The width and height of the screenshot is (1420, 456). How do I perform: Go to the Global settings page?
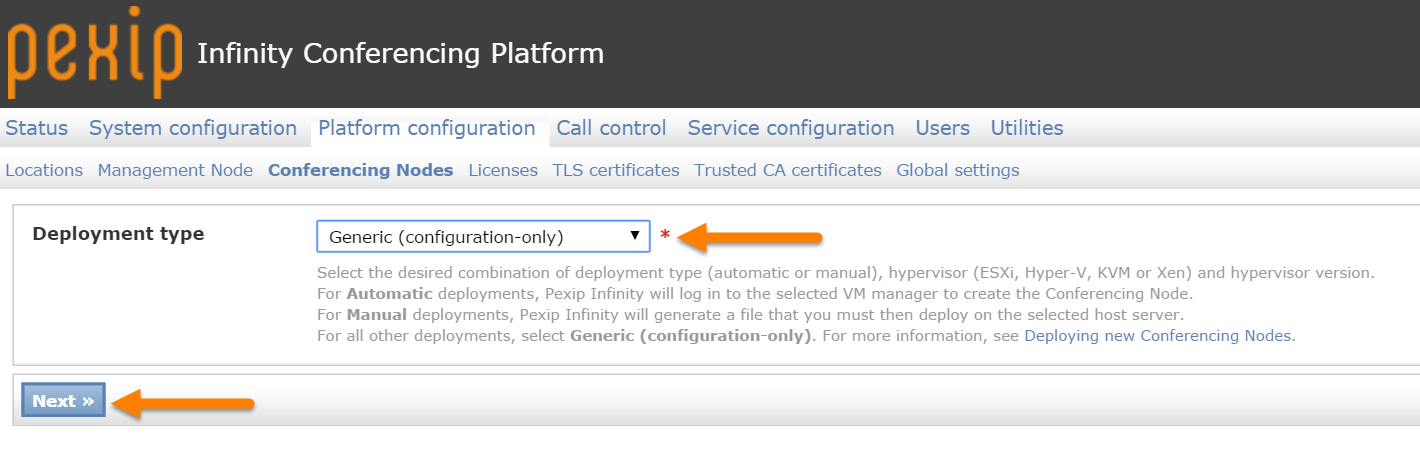(958, 170)
